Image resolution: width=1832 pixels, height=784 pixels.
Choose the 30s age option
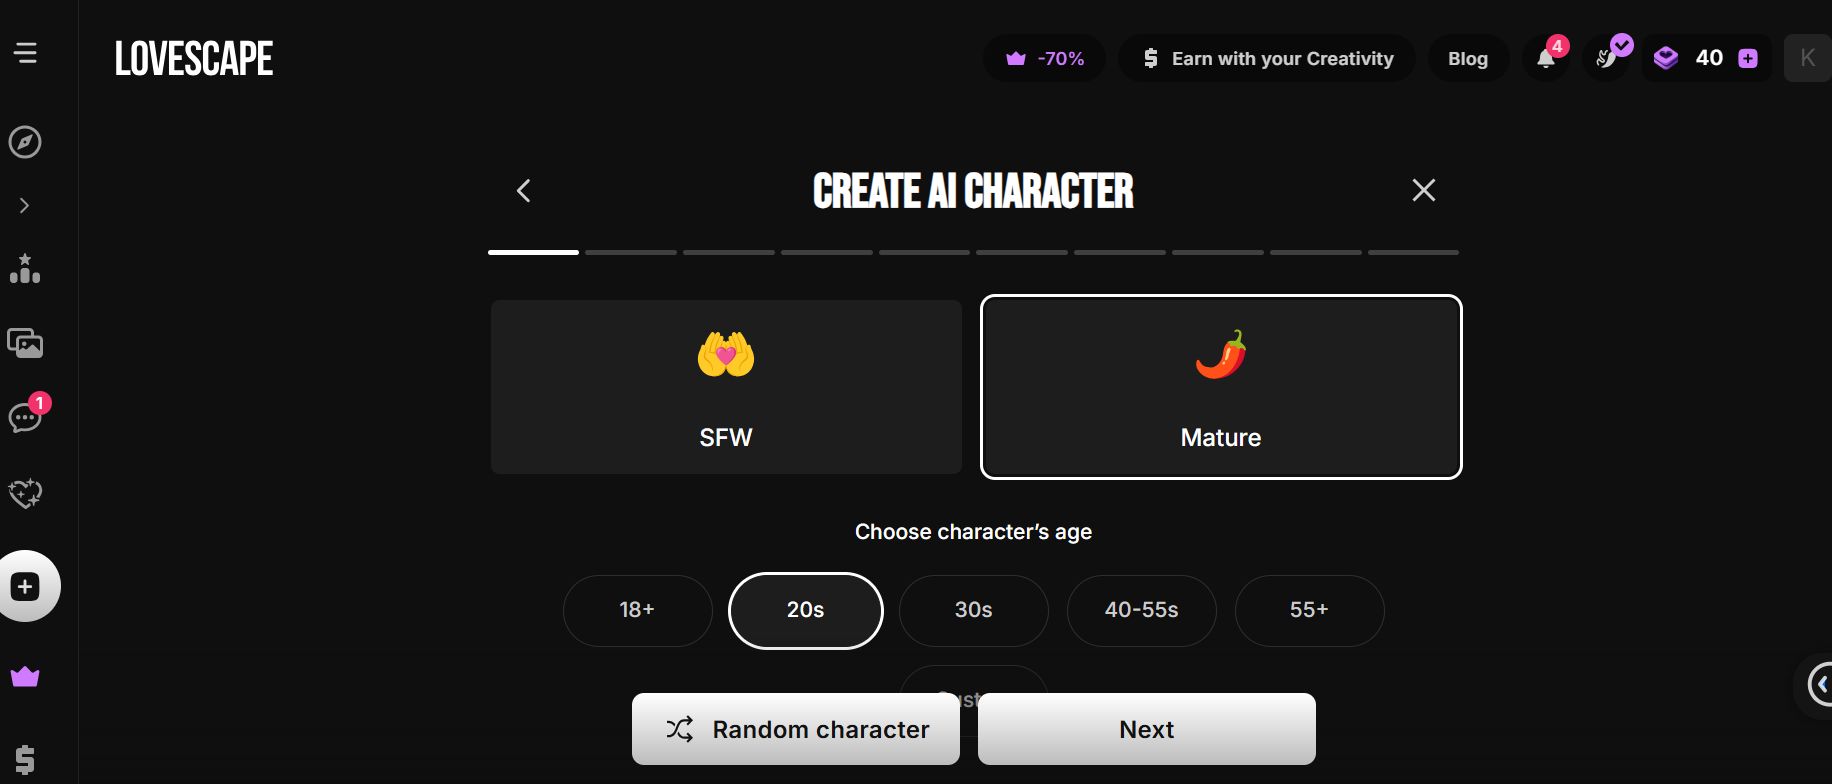pos(973,610)
